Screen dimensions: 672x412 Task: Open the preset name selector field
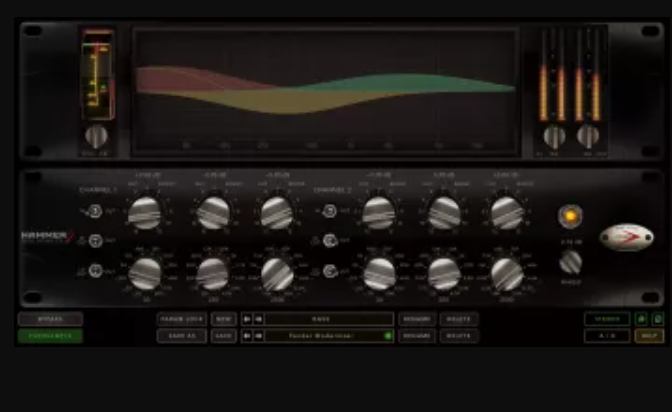click(x=329, y=336)
